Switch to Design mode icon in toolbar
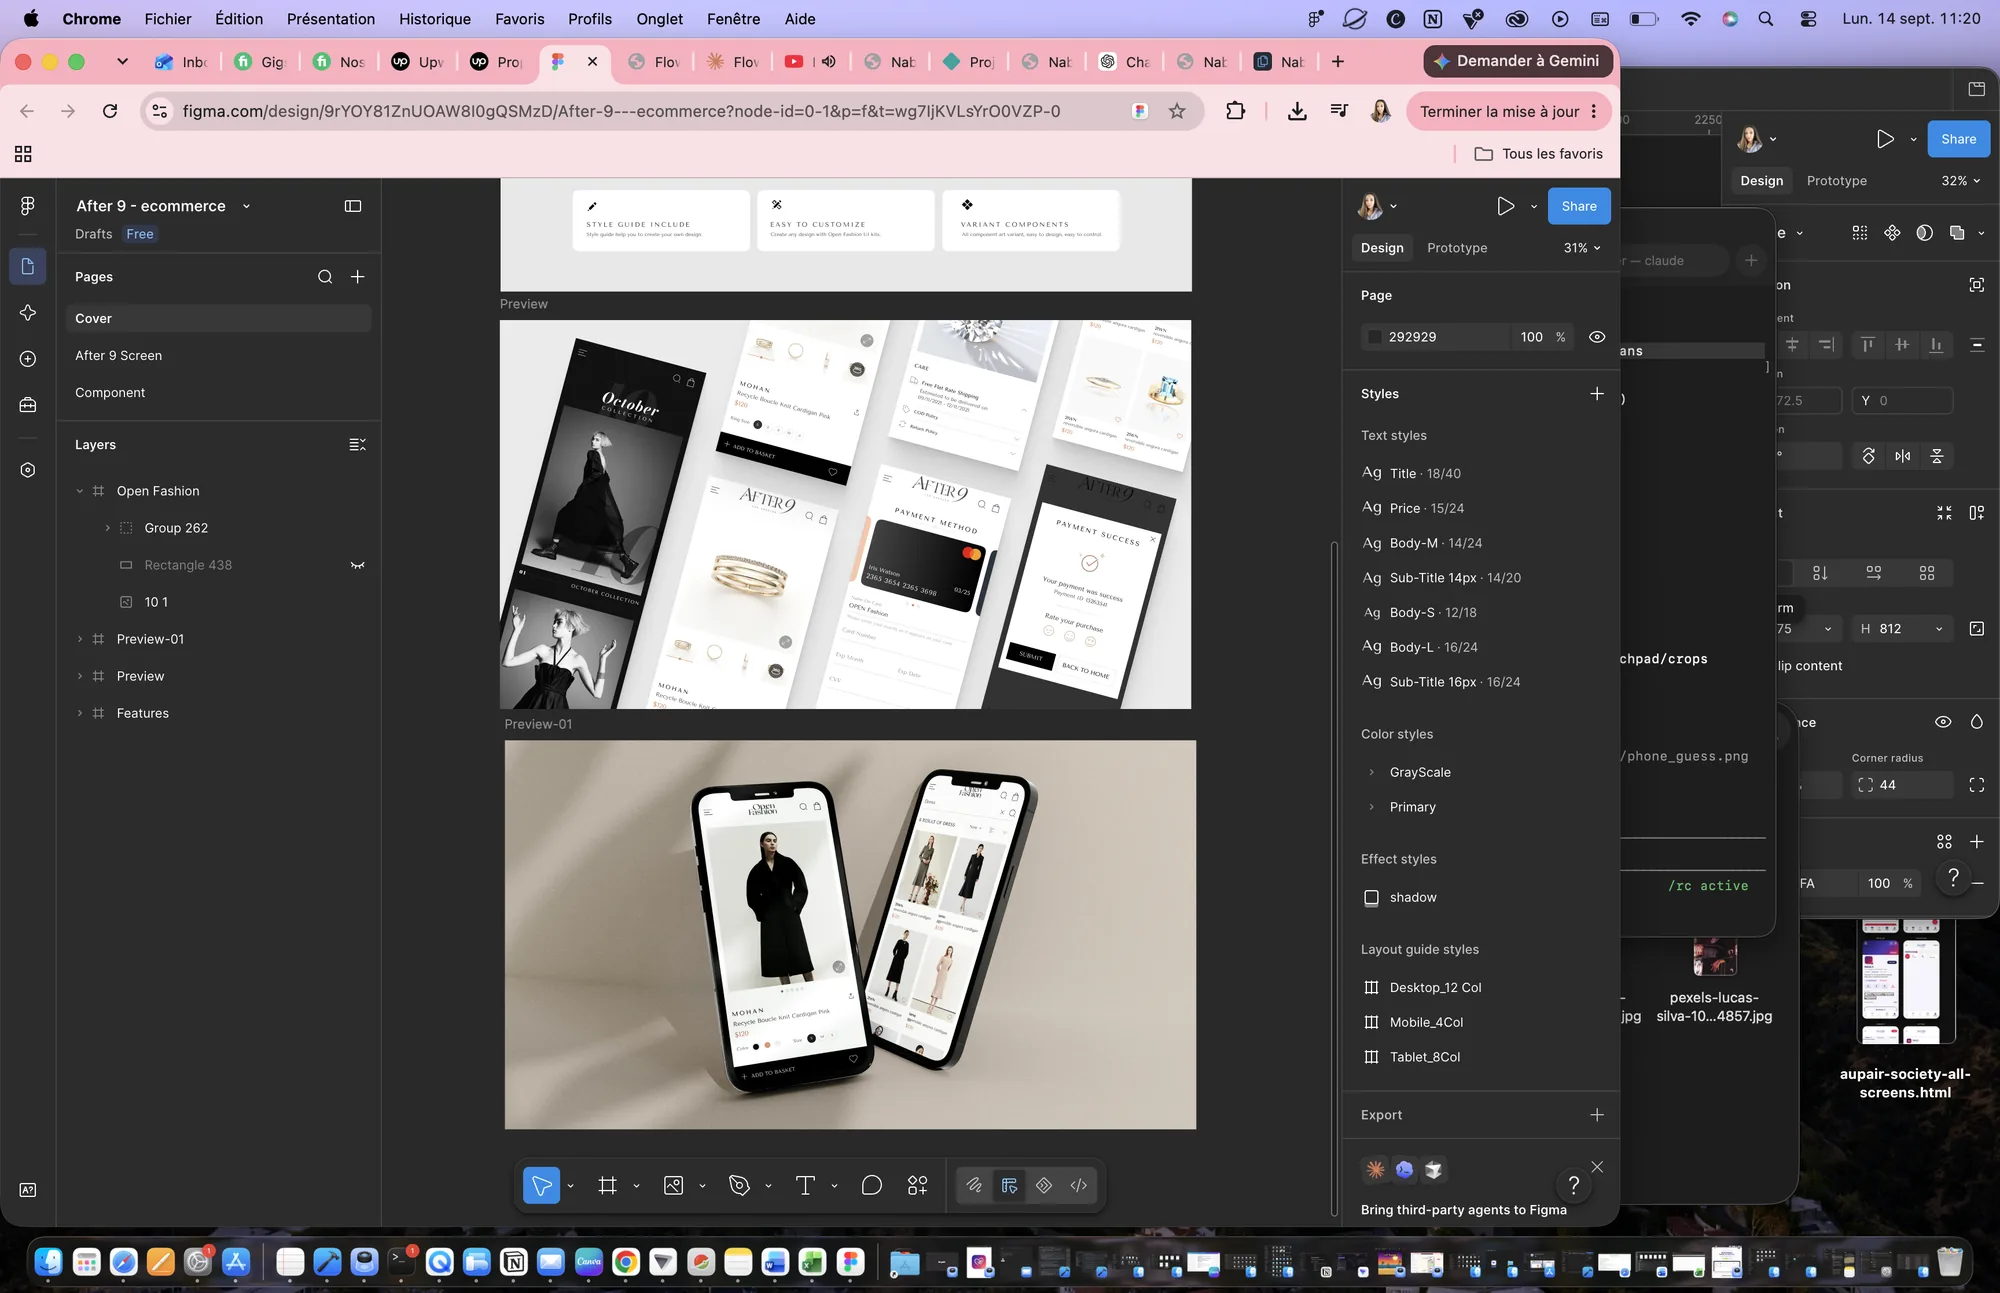Image resolution: width=2000 pixels, height=1293 pixels. [1009, 1186]
